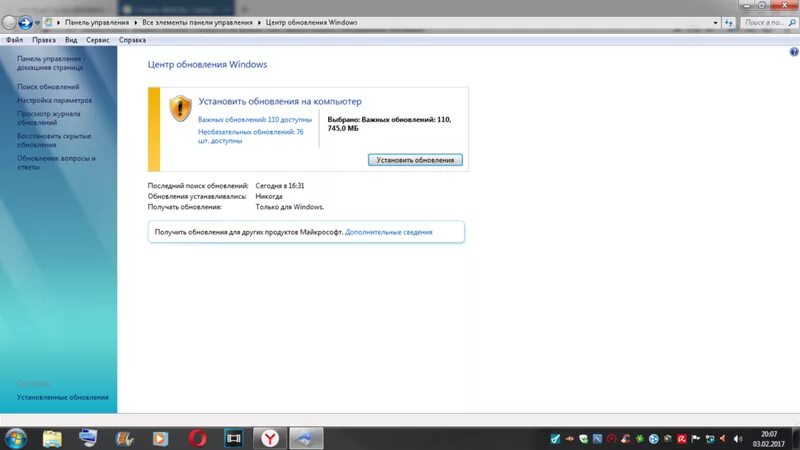Click the red Avira tray icon
Screen dimensions: 800x450
coord(682,439)
